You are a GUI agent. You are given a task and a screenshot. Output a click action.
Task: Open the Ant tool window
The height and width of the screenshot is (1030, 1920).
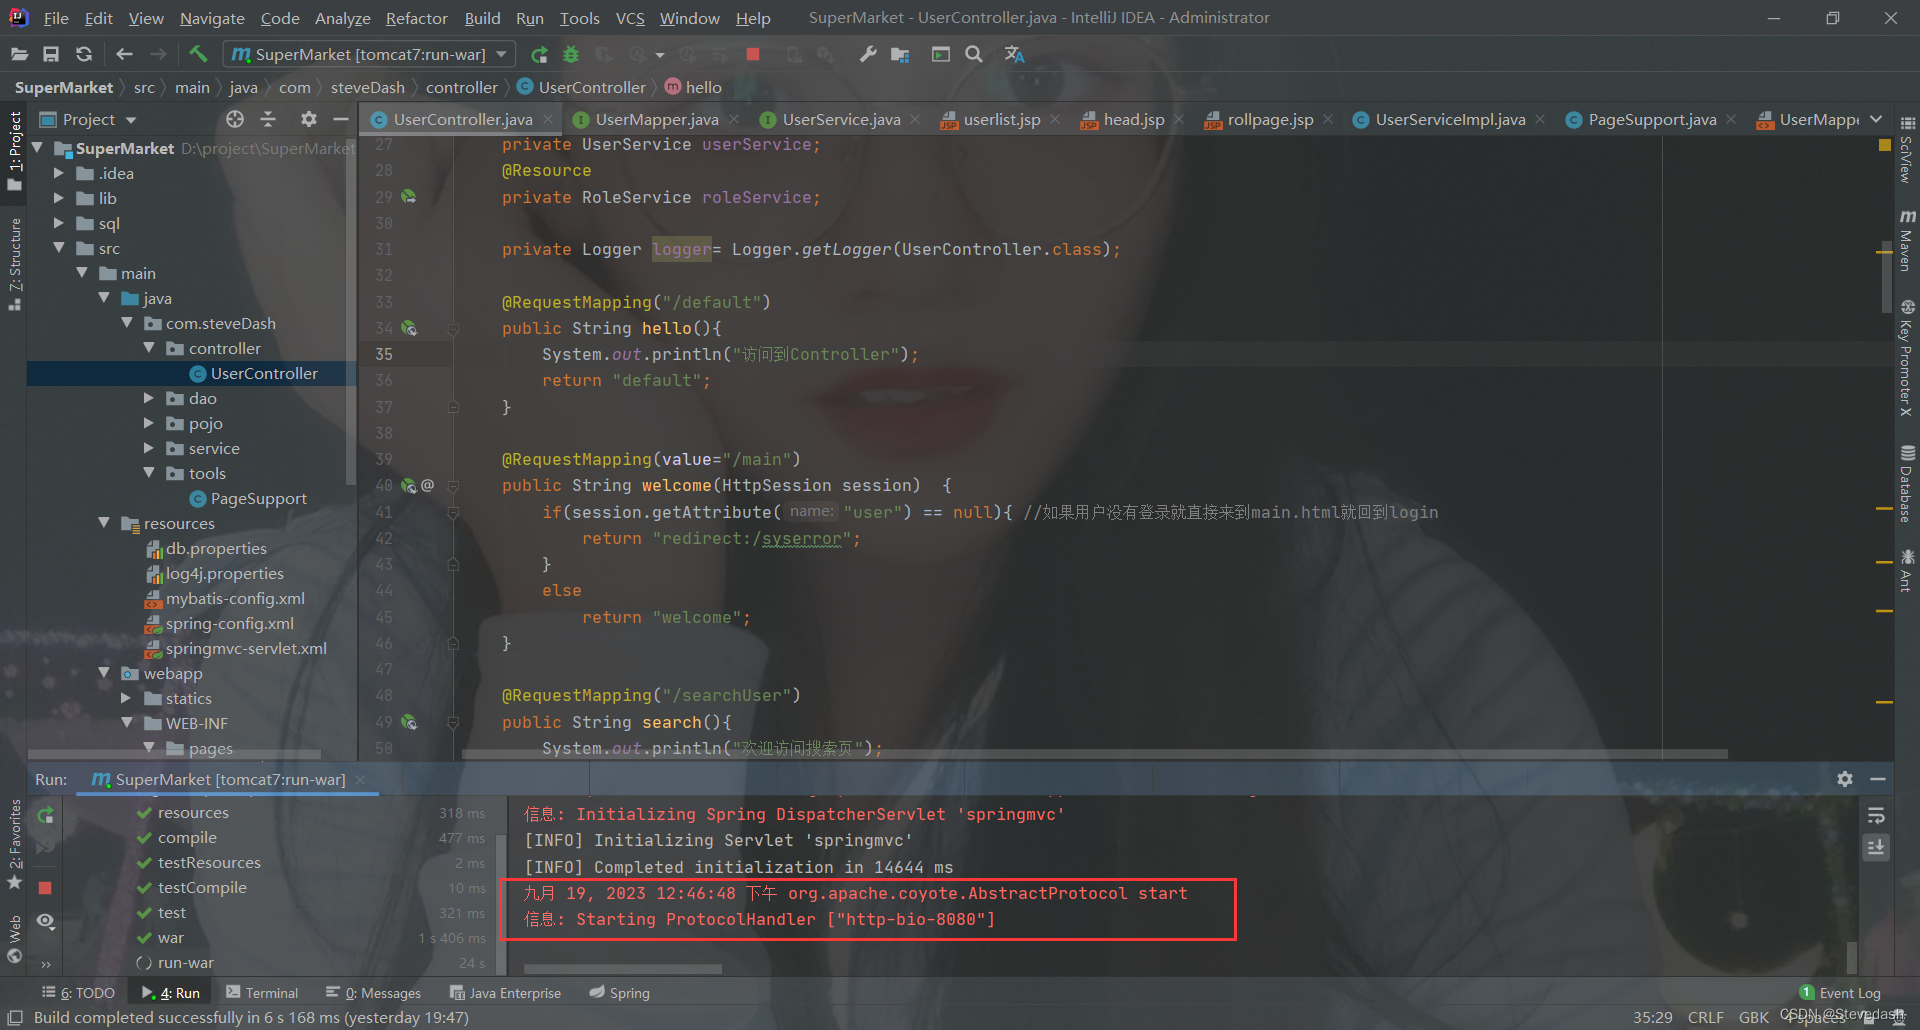(1907, 570)
